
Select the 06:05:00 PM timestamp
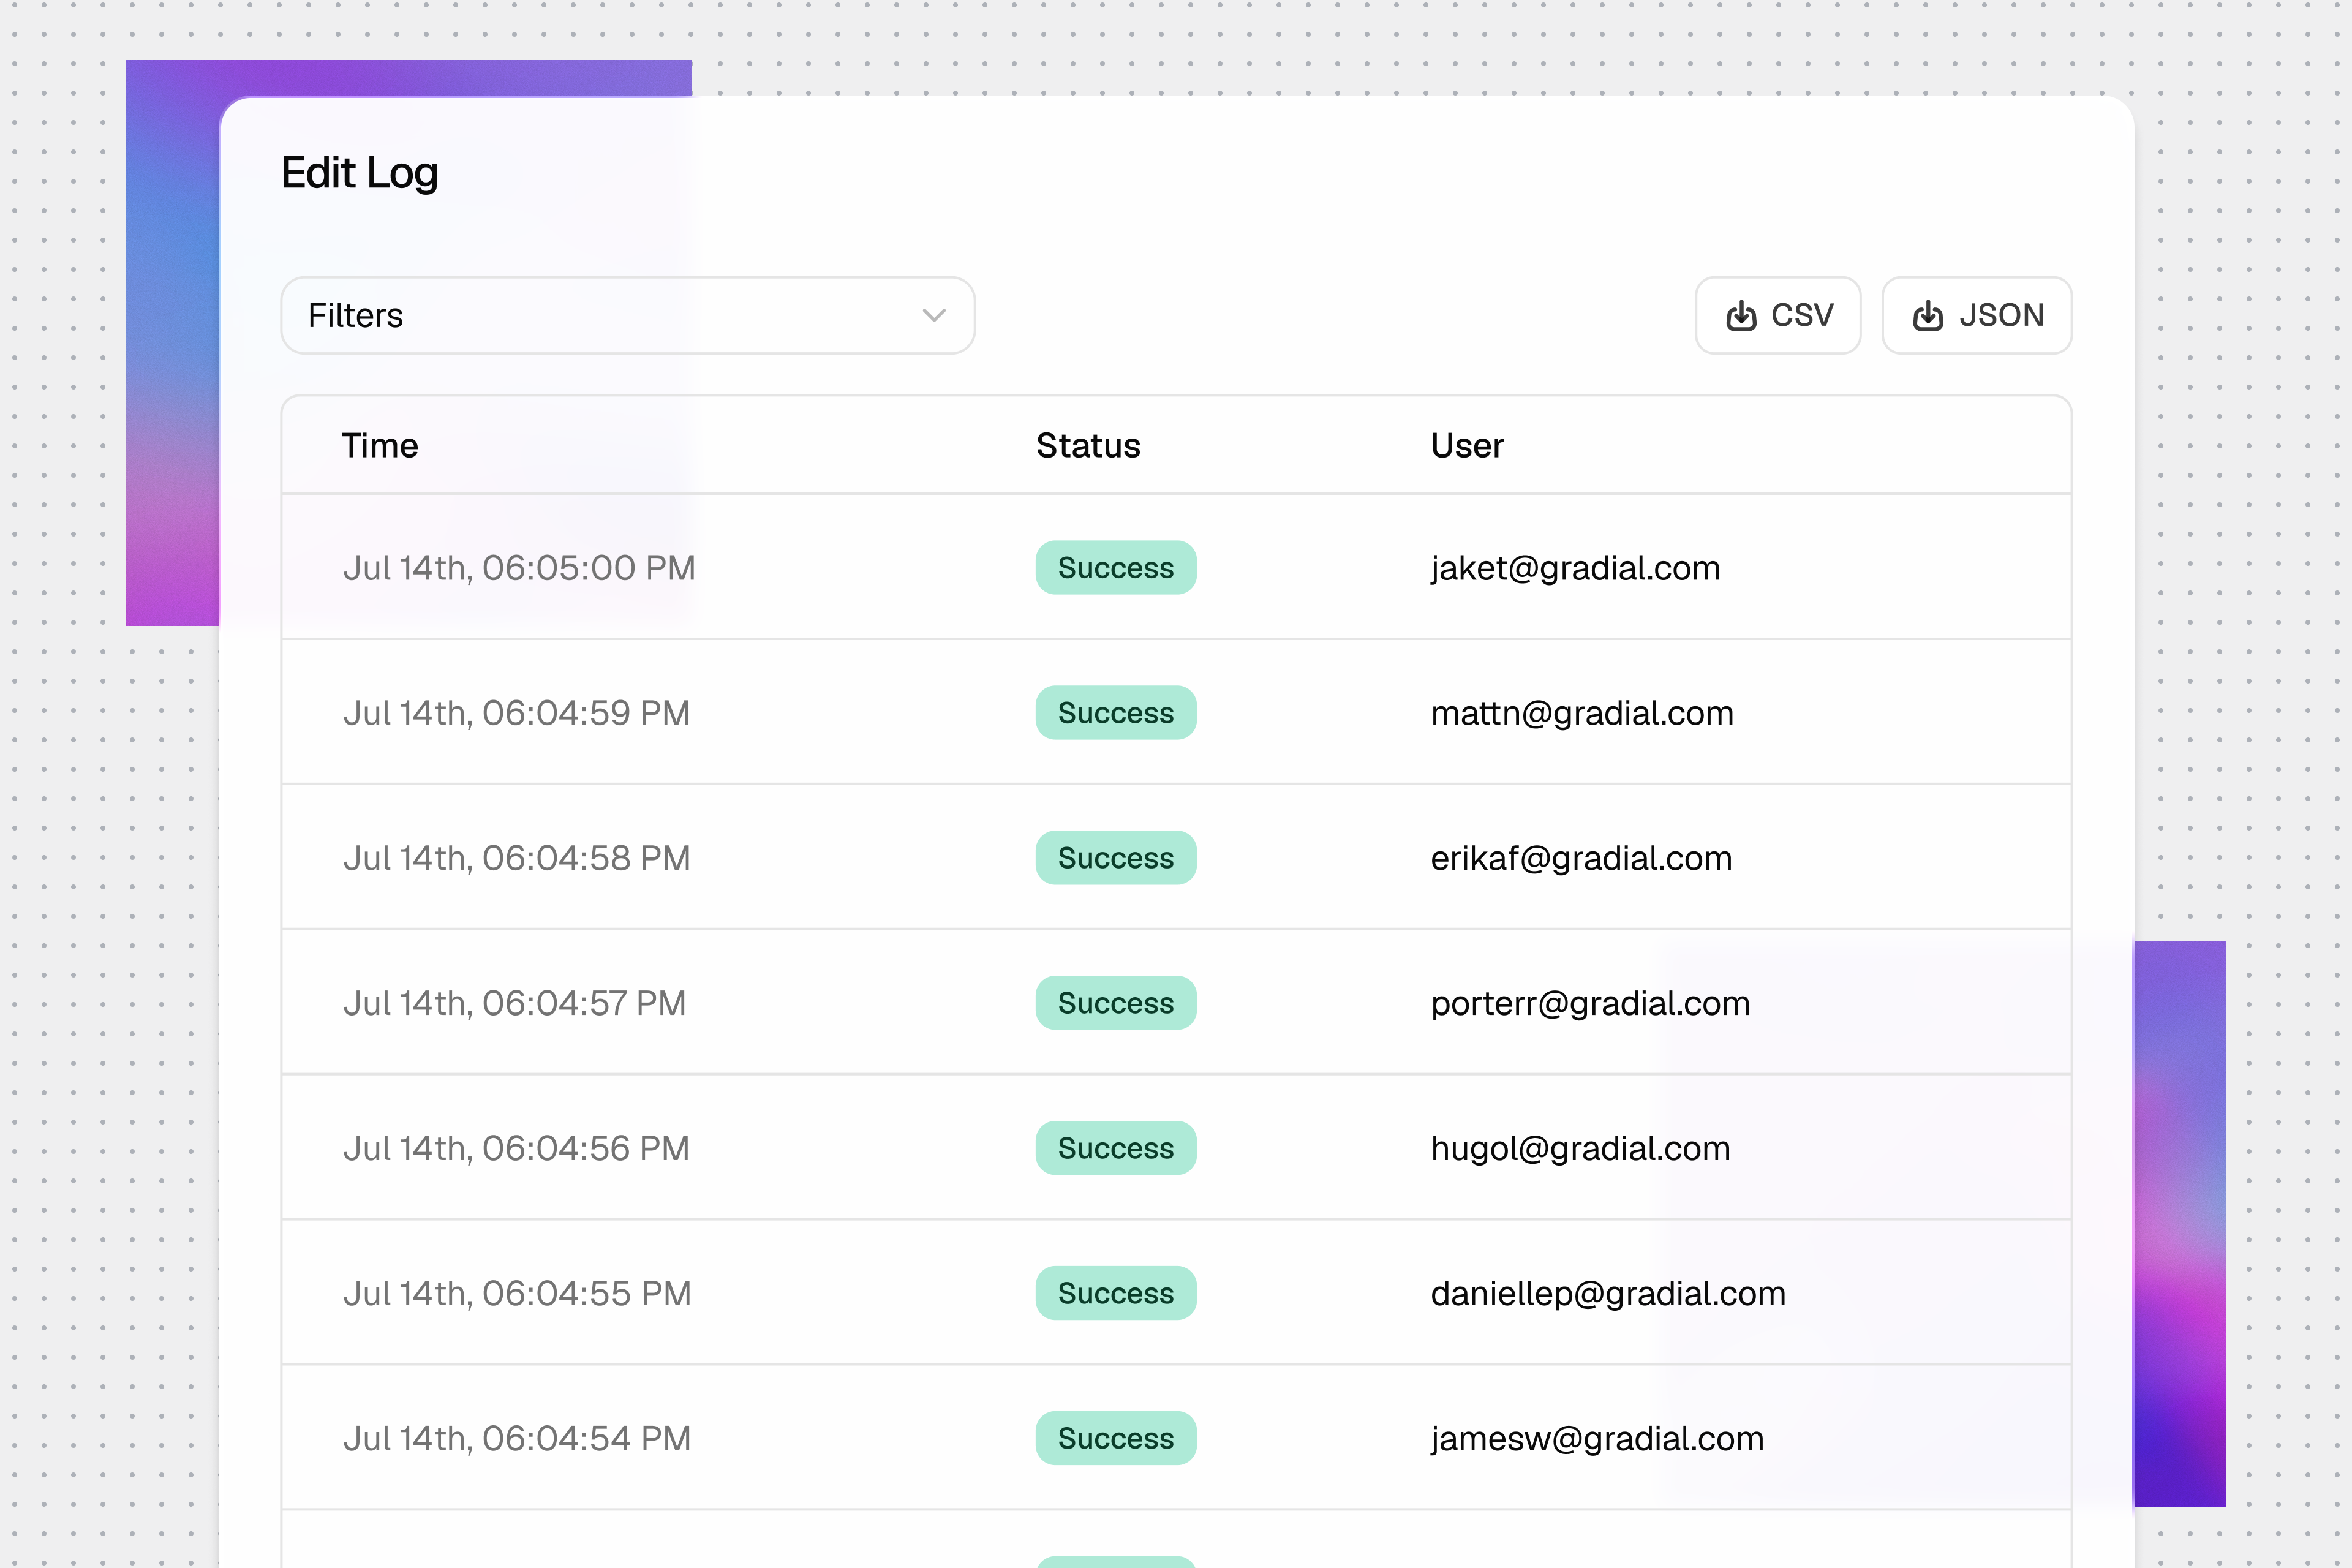[x=519, y=568]
